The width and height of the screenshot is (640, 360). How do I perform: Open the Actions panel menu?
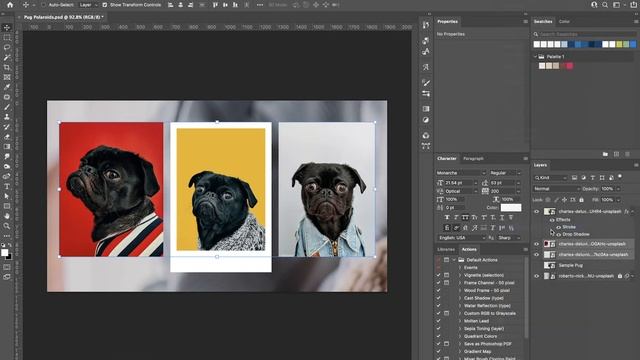pos(526,249)
